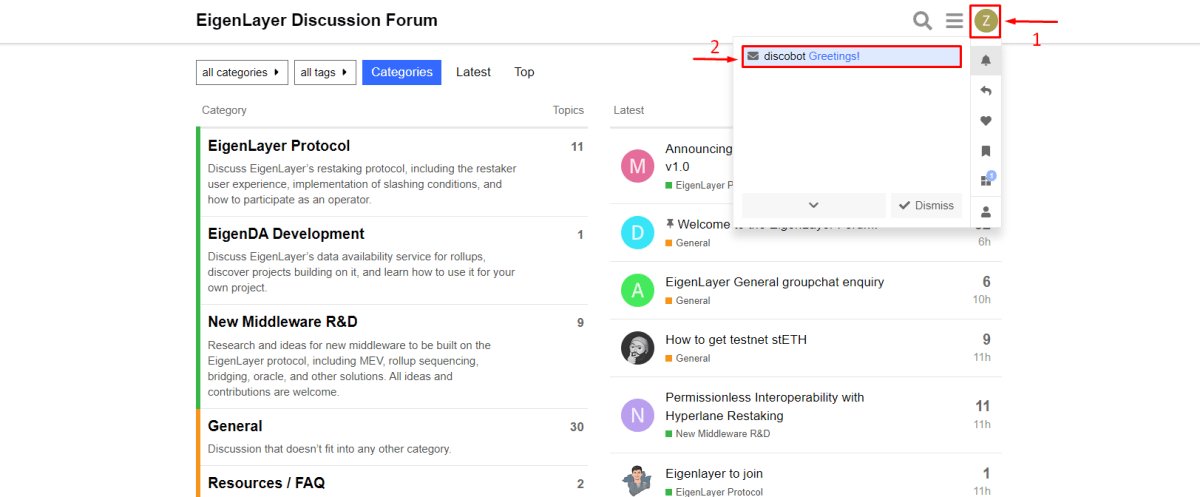The image size is (1200, 497).
Task: Open the search magnifier icon
Action: tap(922, 21)
